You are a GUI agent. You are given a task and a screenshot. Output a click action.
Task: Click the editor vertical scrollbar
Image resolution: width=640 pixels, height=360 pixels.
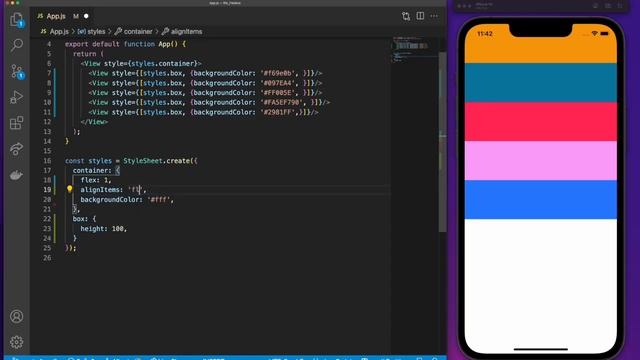click(x=442, y=142)
